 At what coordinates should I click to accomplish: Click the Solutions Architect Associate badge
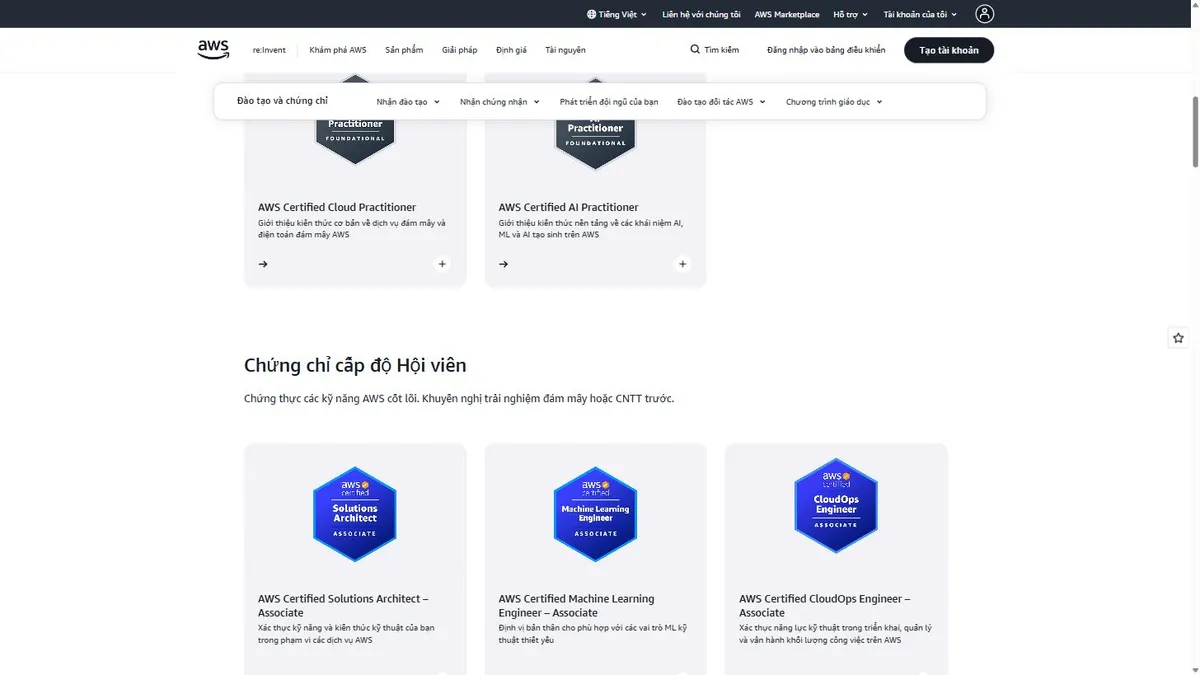click(355, 514)
